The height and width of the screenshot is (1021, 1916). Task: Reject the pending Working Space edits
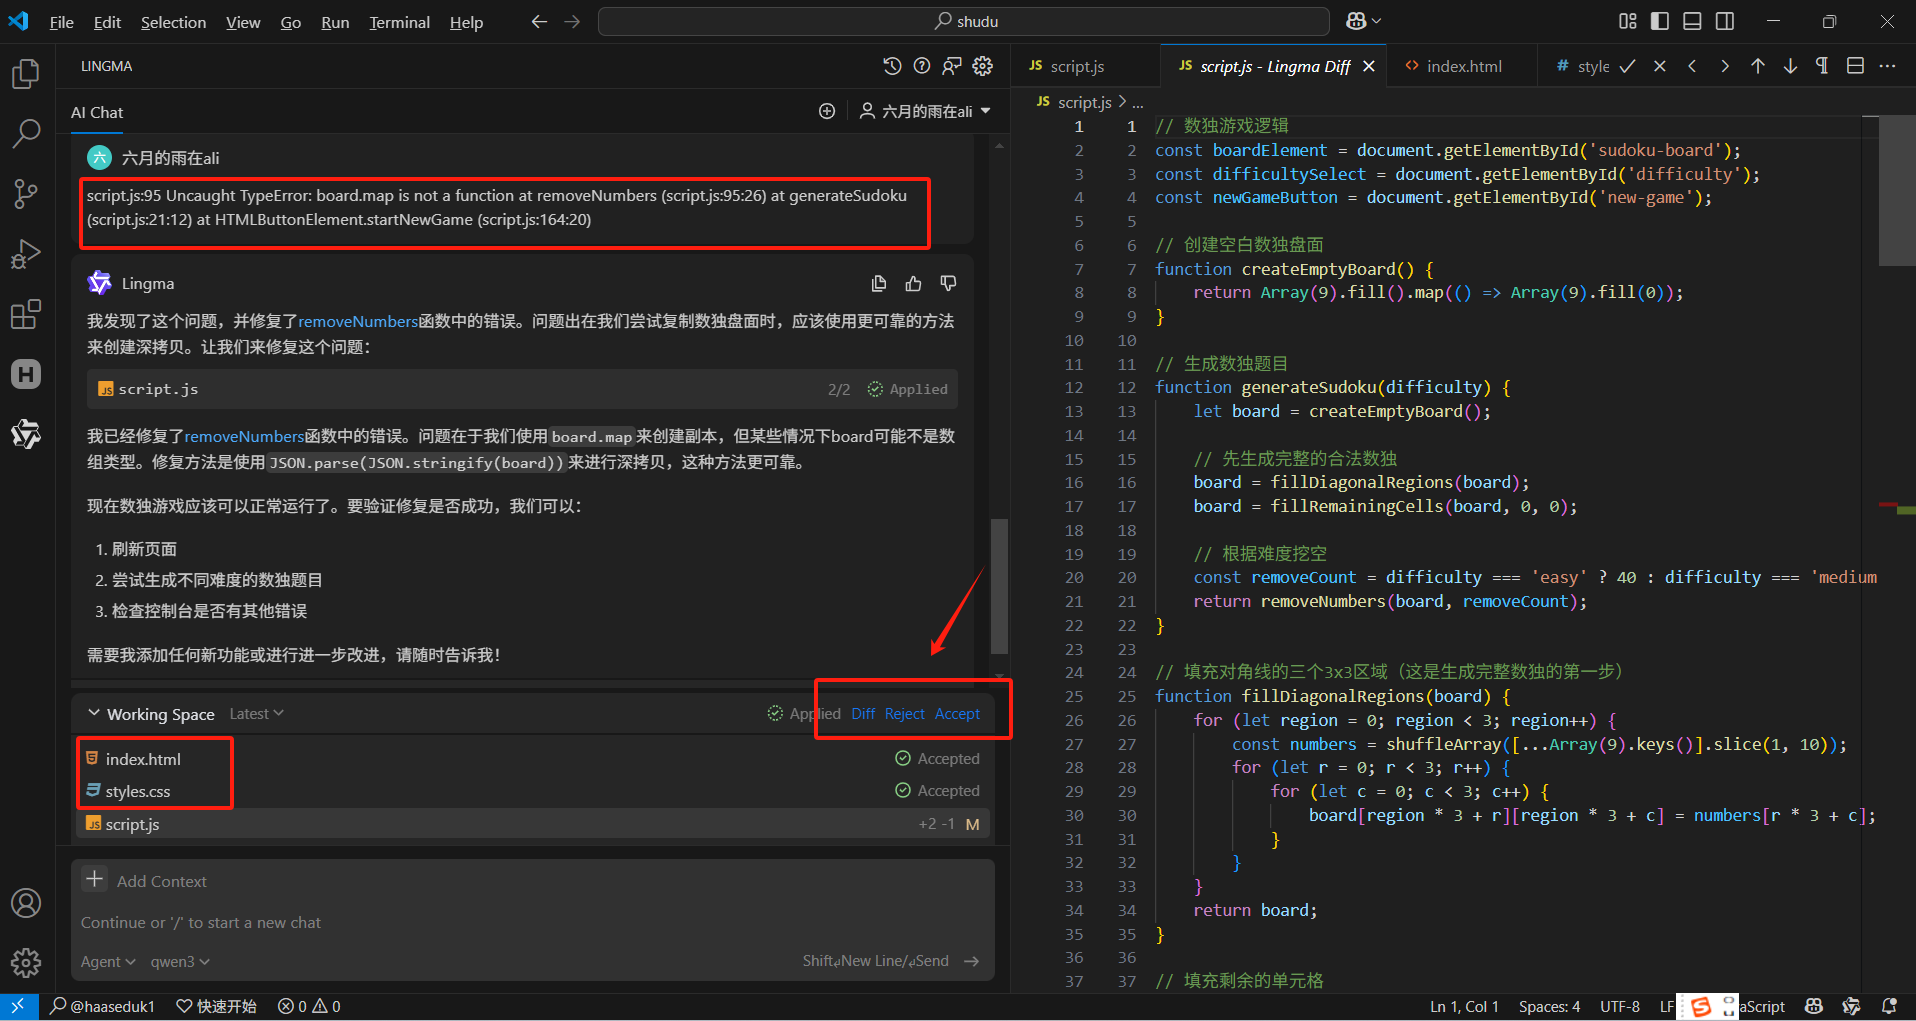pyautogui.click(x=904, y=713)
